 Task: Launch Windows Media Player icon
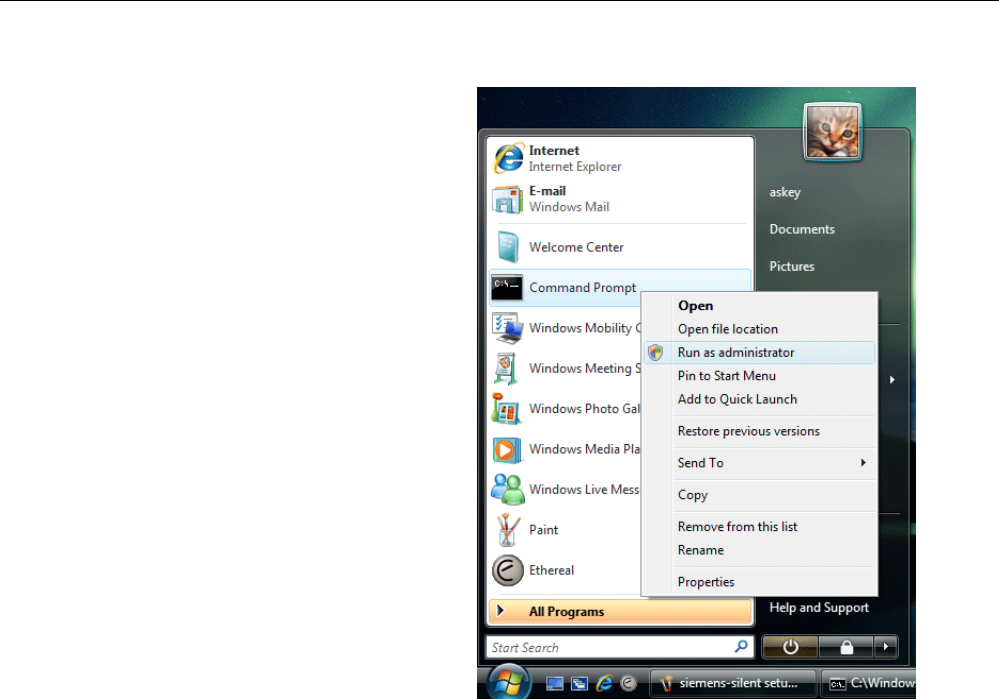tap(507, 450)
